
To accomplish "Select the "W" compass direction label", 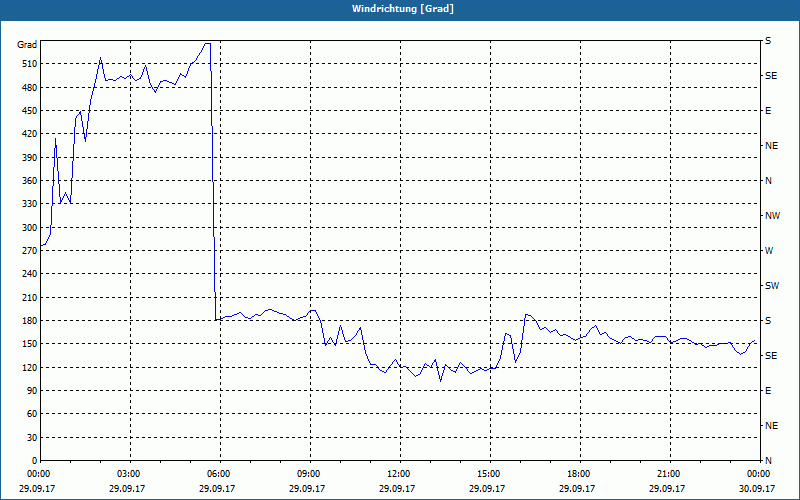I will [769, 251].
